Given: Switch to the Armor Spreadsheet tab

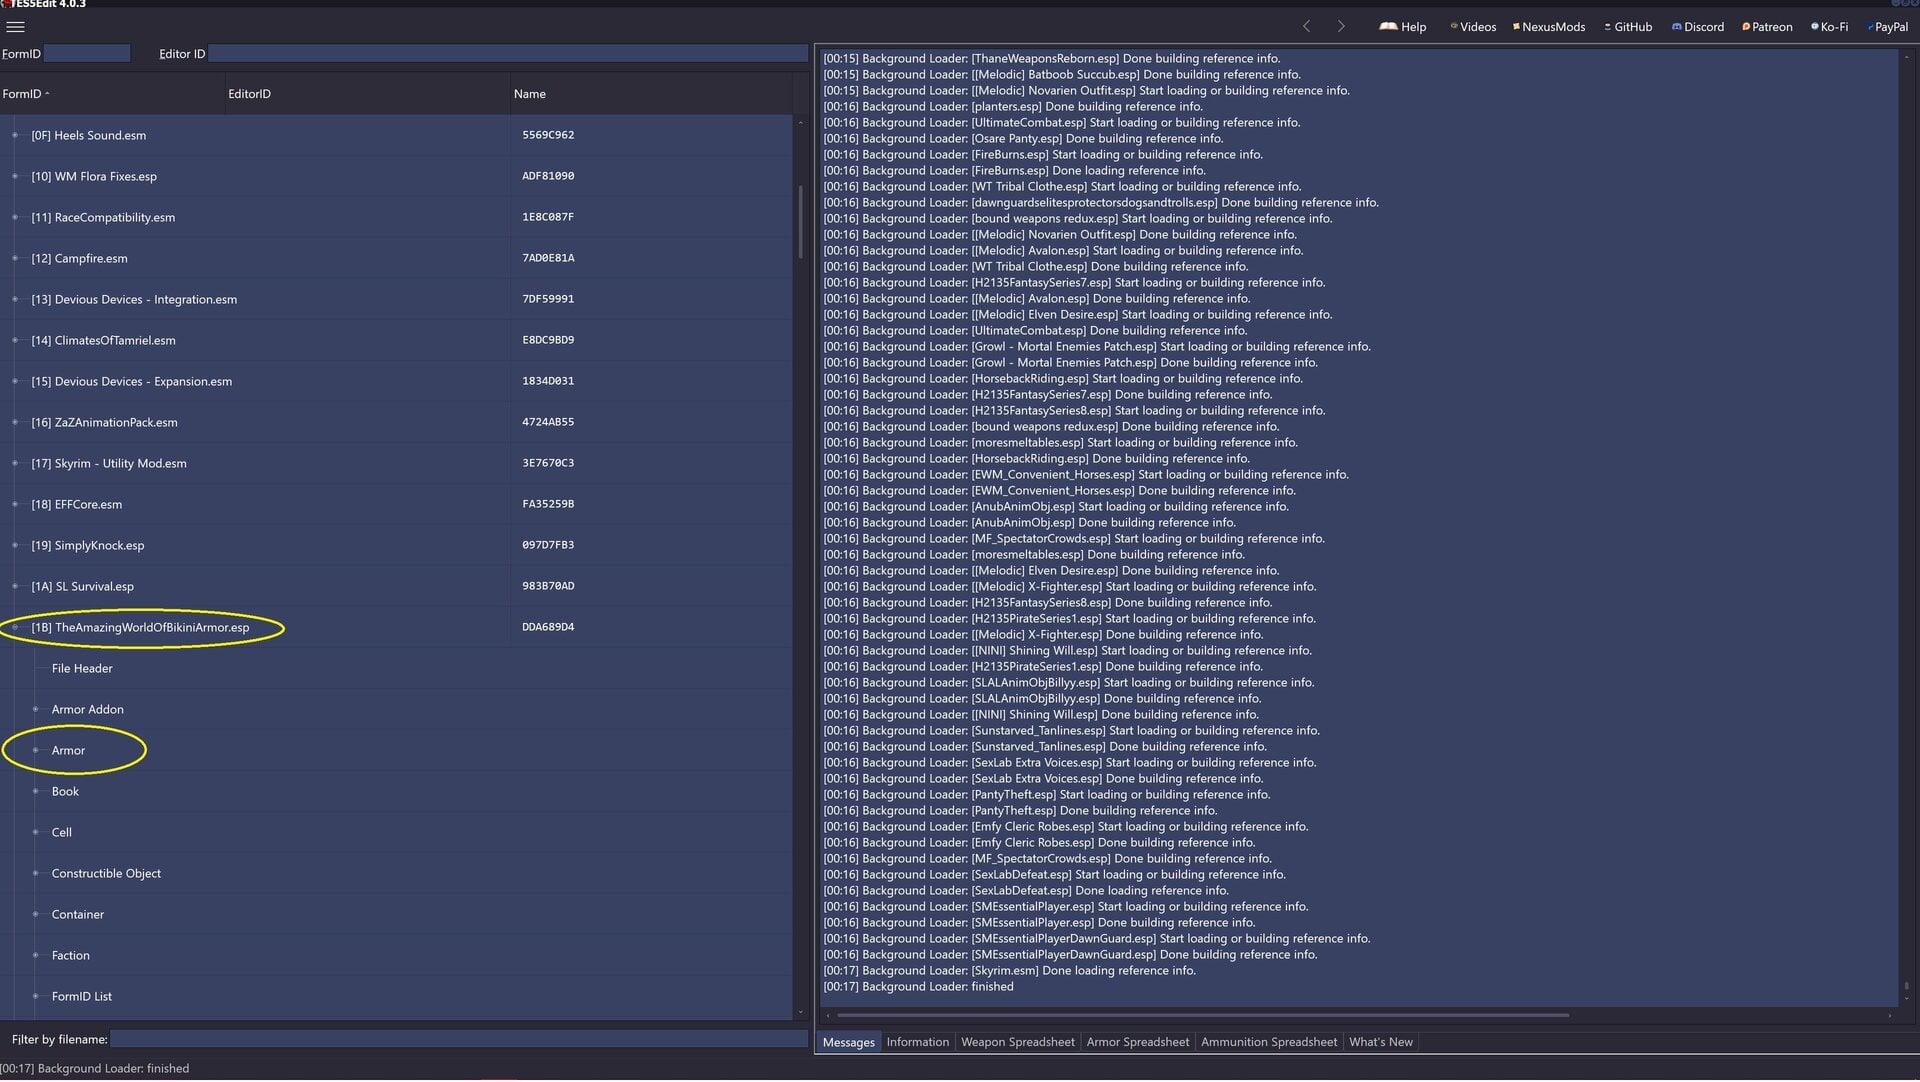Looking at the screenshot, I should pyautogui.click(x=1137, y=1042).
